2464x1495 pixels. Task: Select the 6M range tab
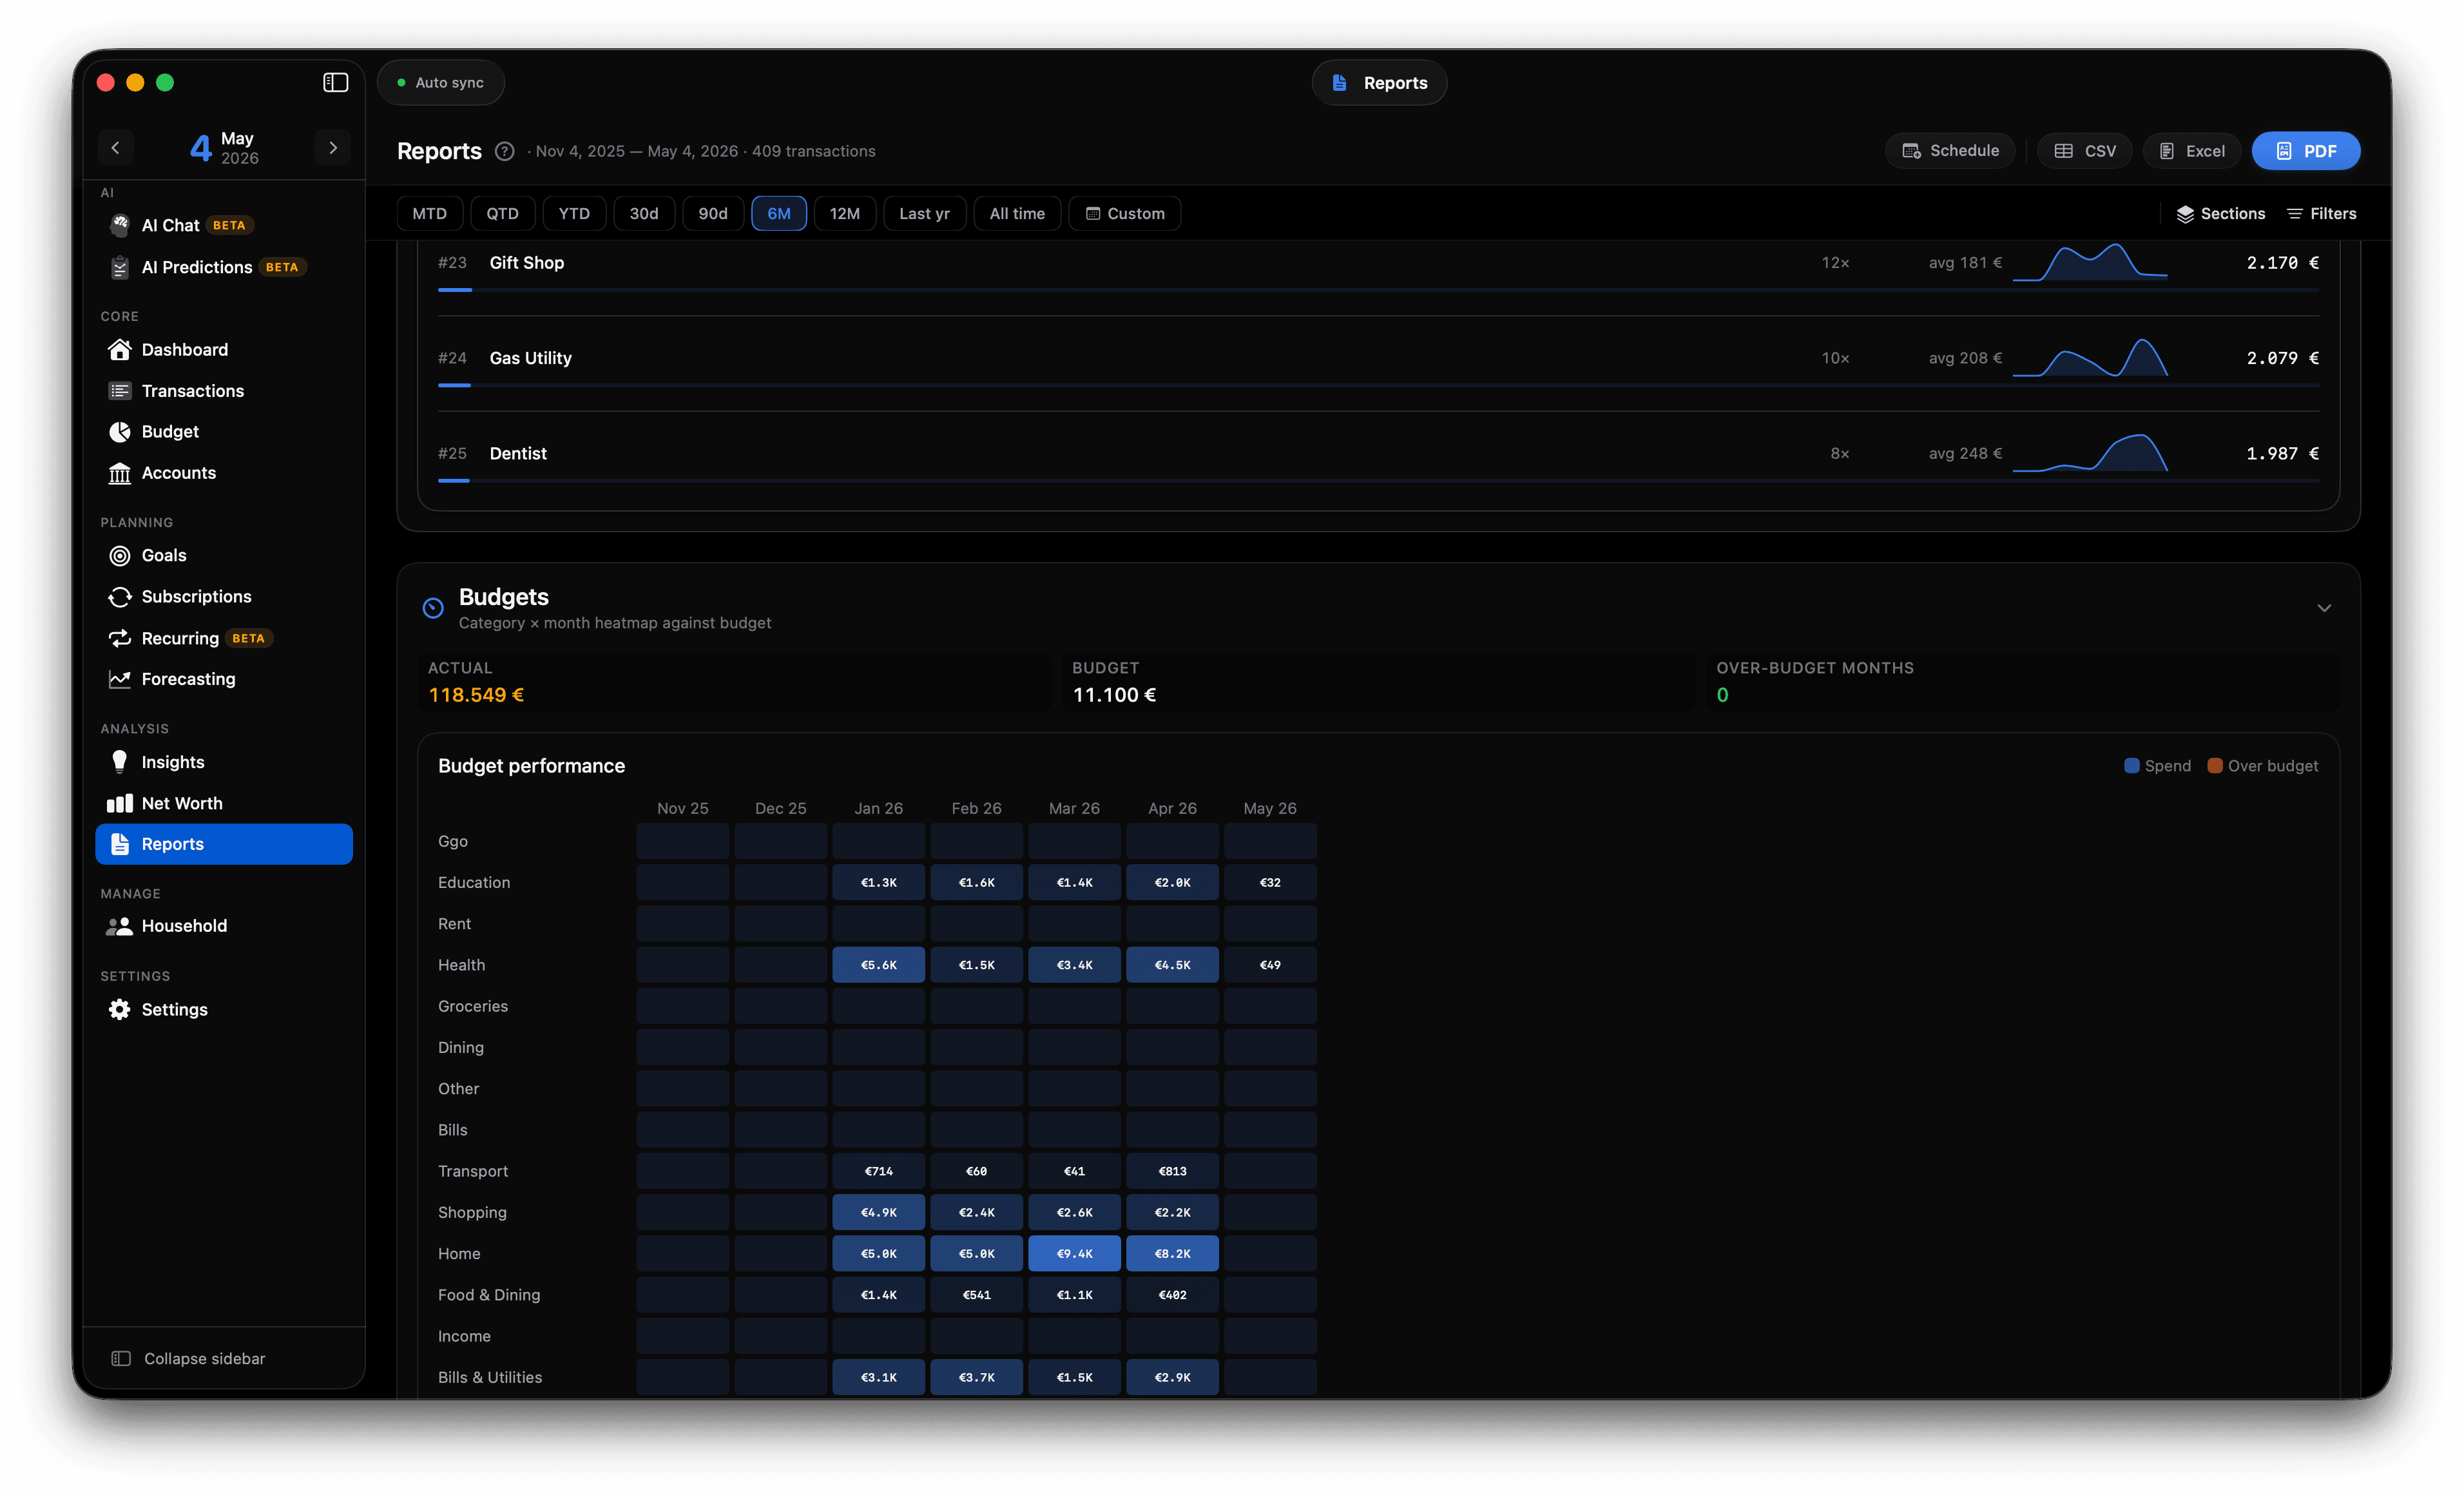[779, 214]
